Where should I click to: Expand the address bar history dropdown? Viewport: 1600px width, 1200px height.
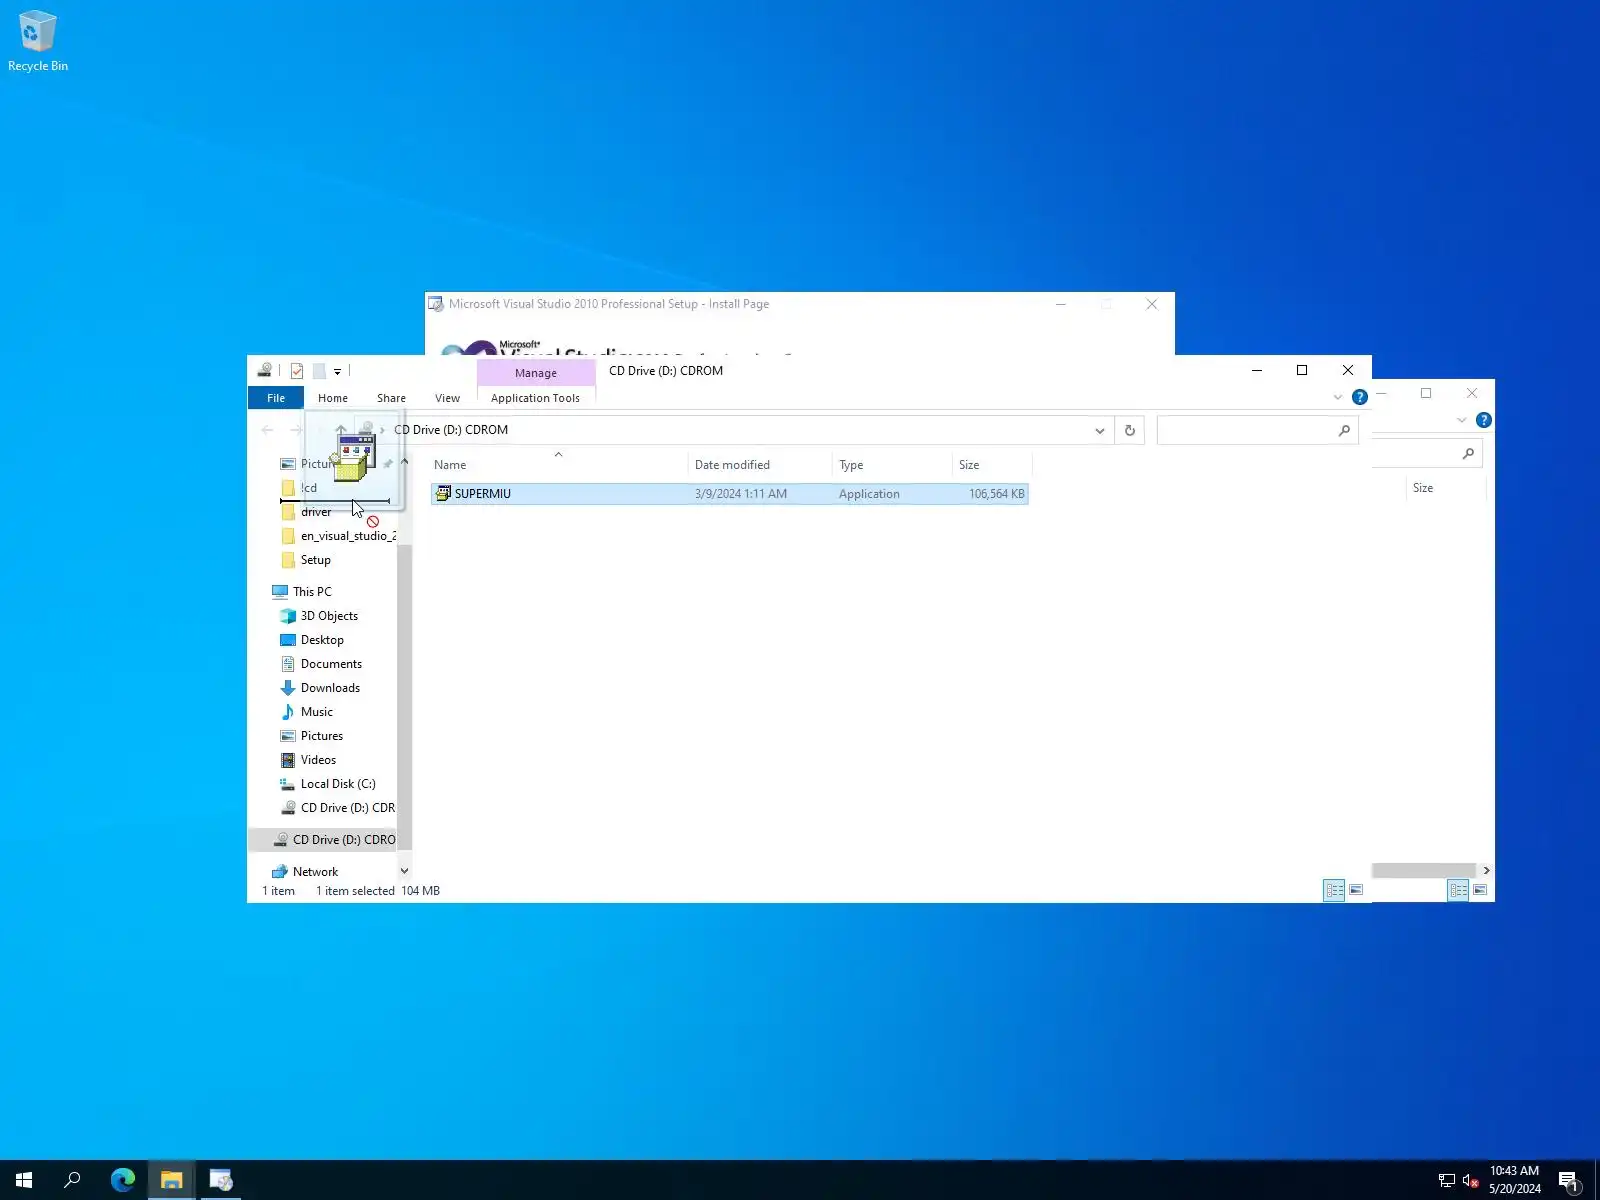[1100, 431]
